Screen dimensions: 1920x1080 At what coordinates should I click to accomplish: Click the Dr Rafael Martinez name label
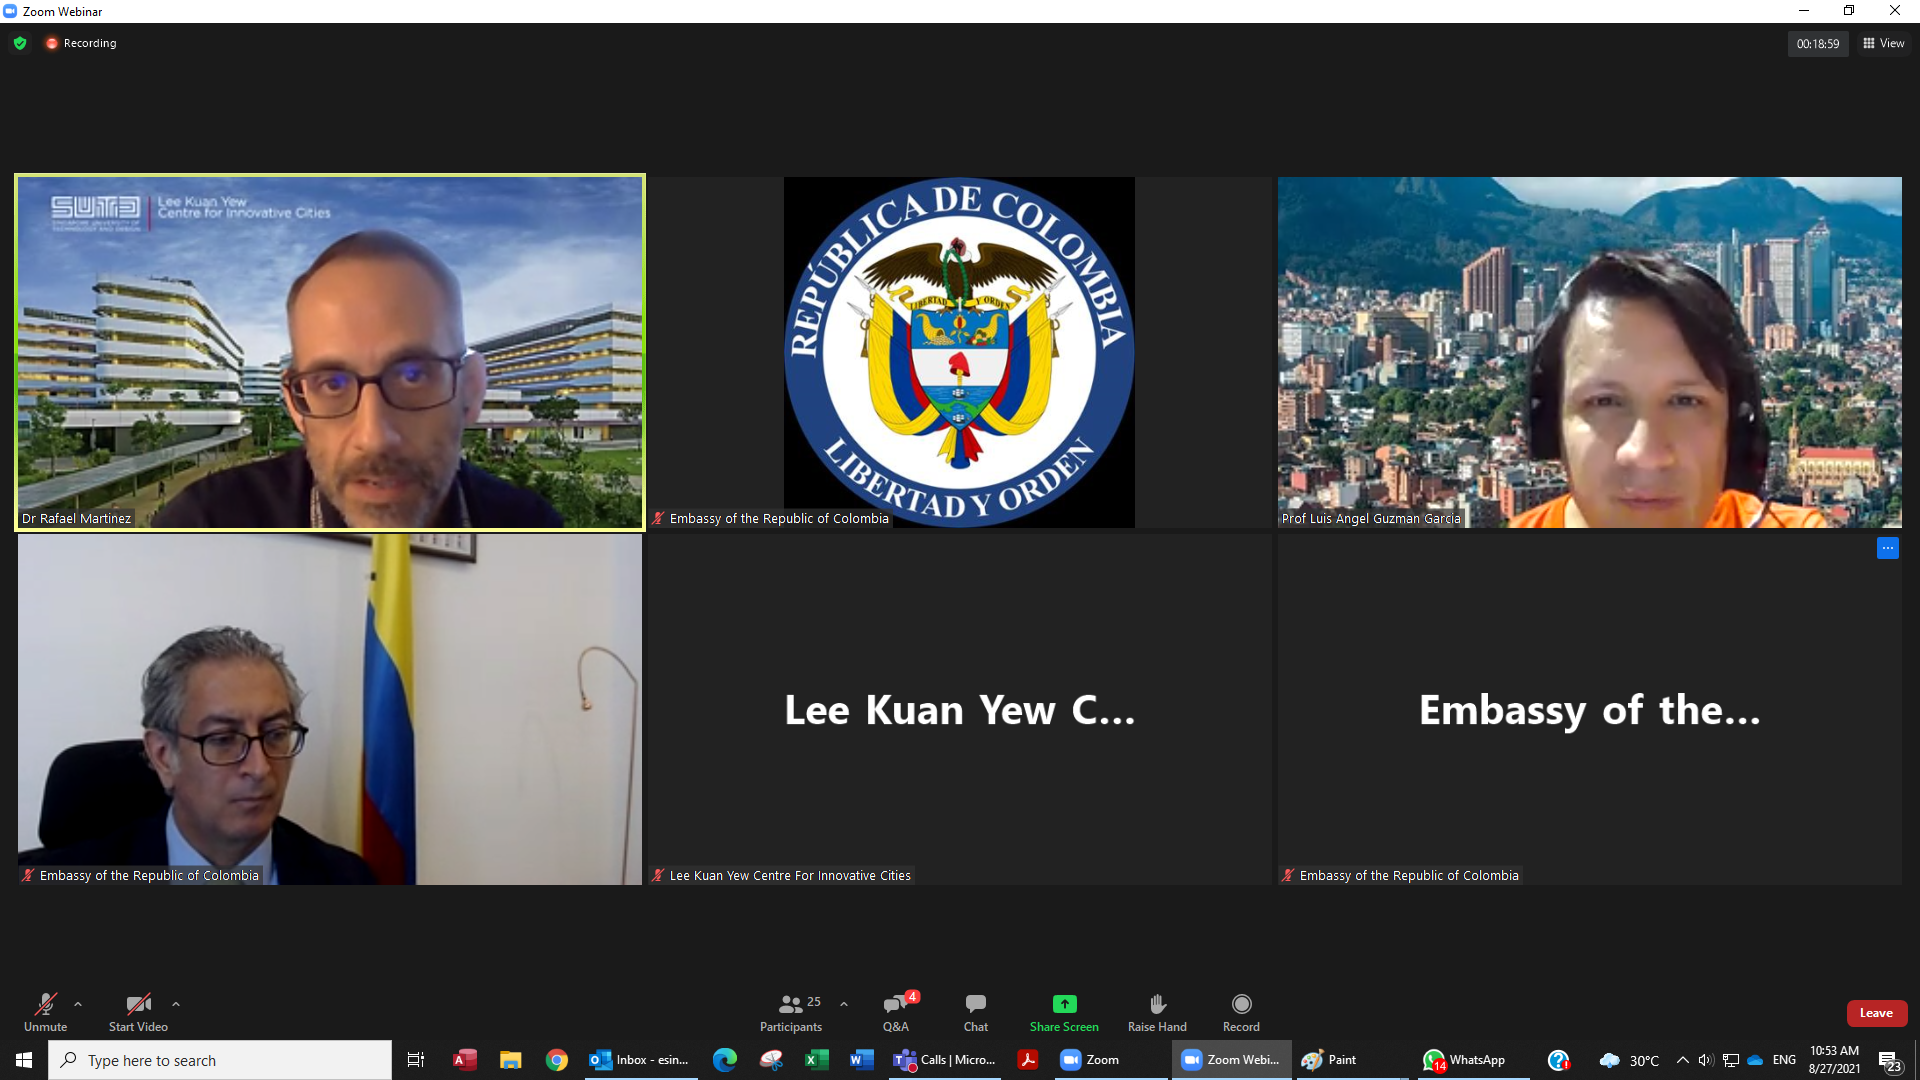click(x=76, y=518)
